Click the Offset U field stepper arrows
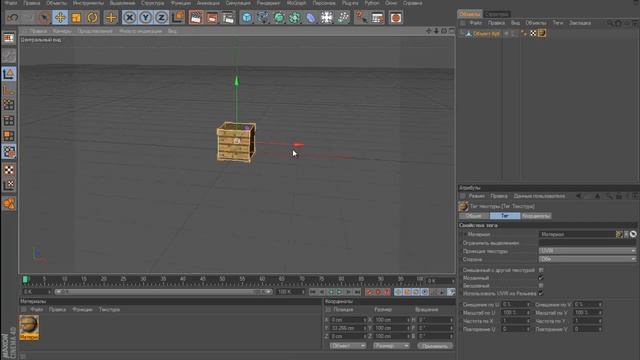Viewport: 640px width, 360px height. (x=528, y=304)
